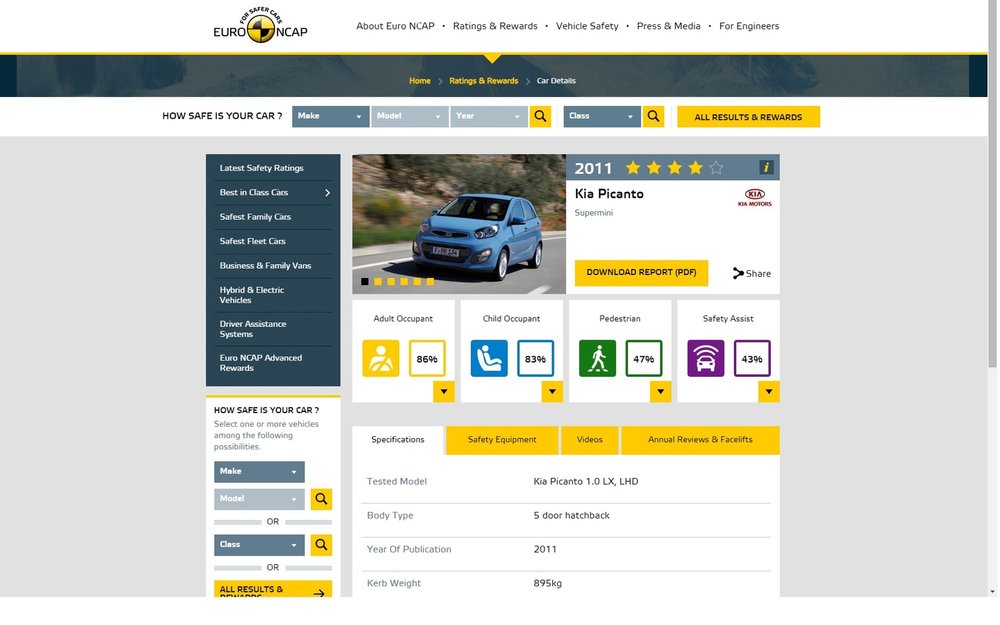Expand the Adult Occupant details arrow
This screenshot has width=1000, height=625.
tap(444, 392)
